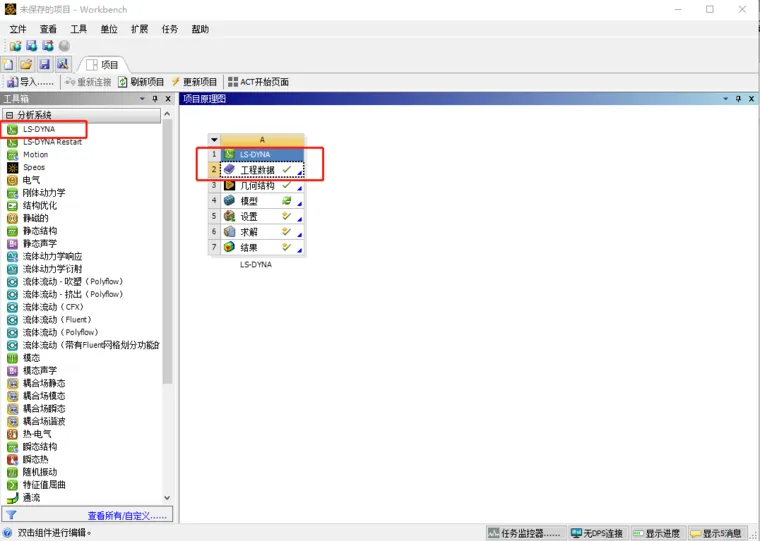
Task: Click the 热-电气 system icon
Action: 13,434
